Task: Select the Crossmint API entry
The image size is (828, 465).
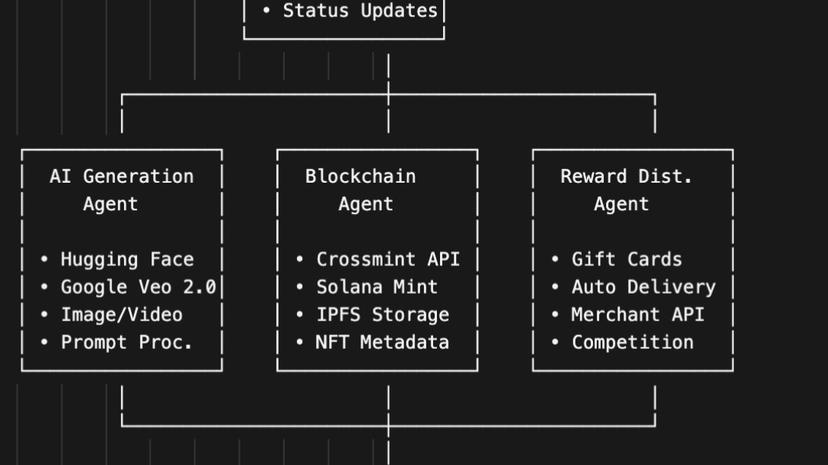Action: click(388, 259)
